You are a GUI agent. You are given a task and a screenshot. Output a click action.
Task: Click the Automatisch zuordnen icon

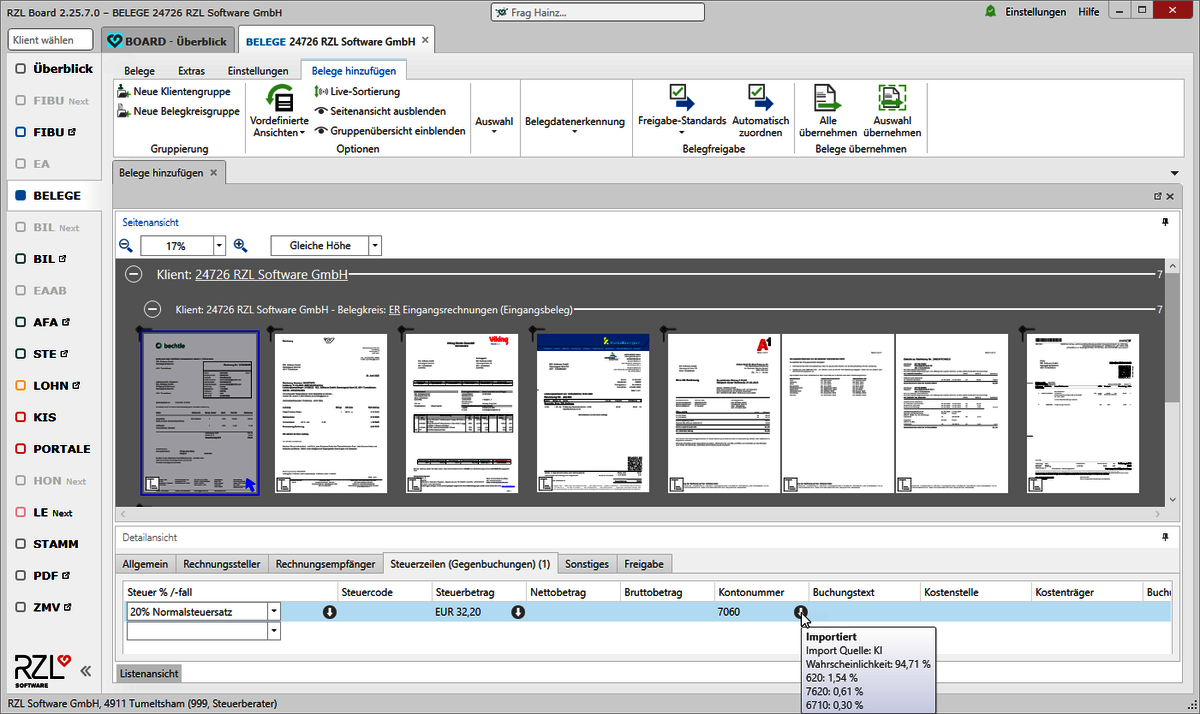coord(760,97)
